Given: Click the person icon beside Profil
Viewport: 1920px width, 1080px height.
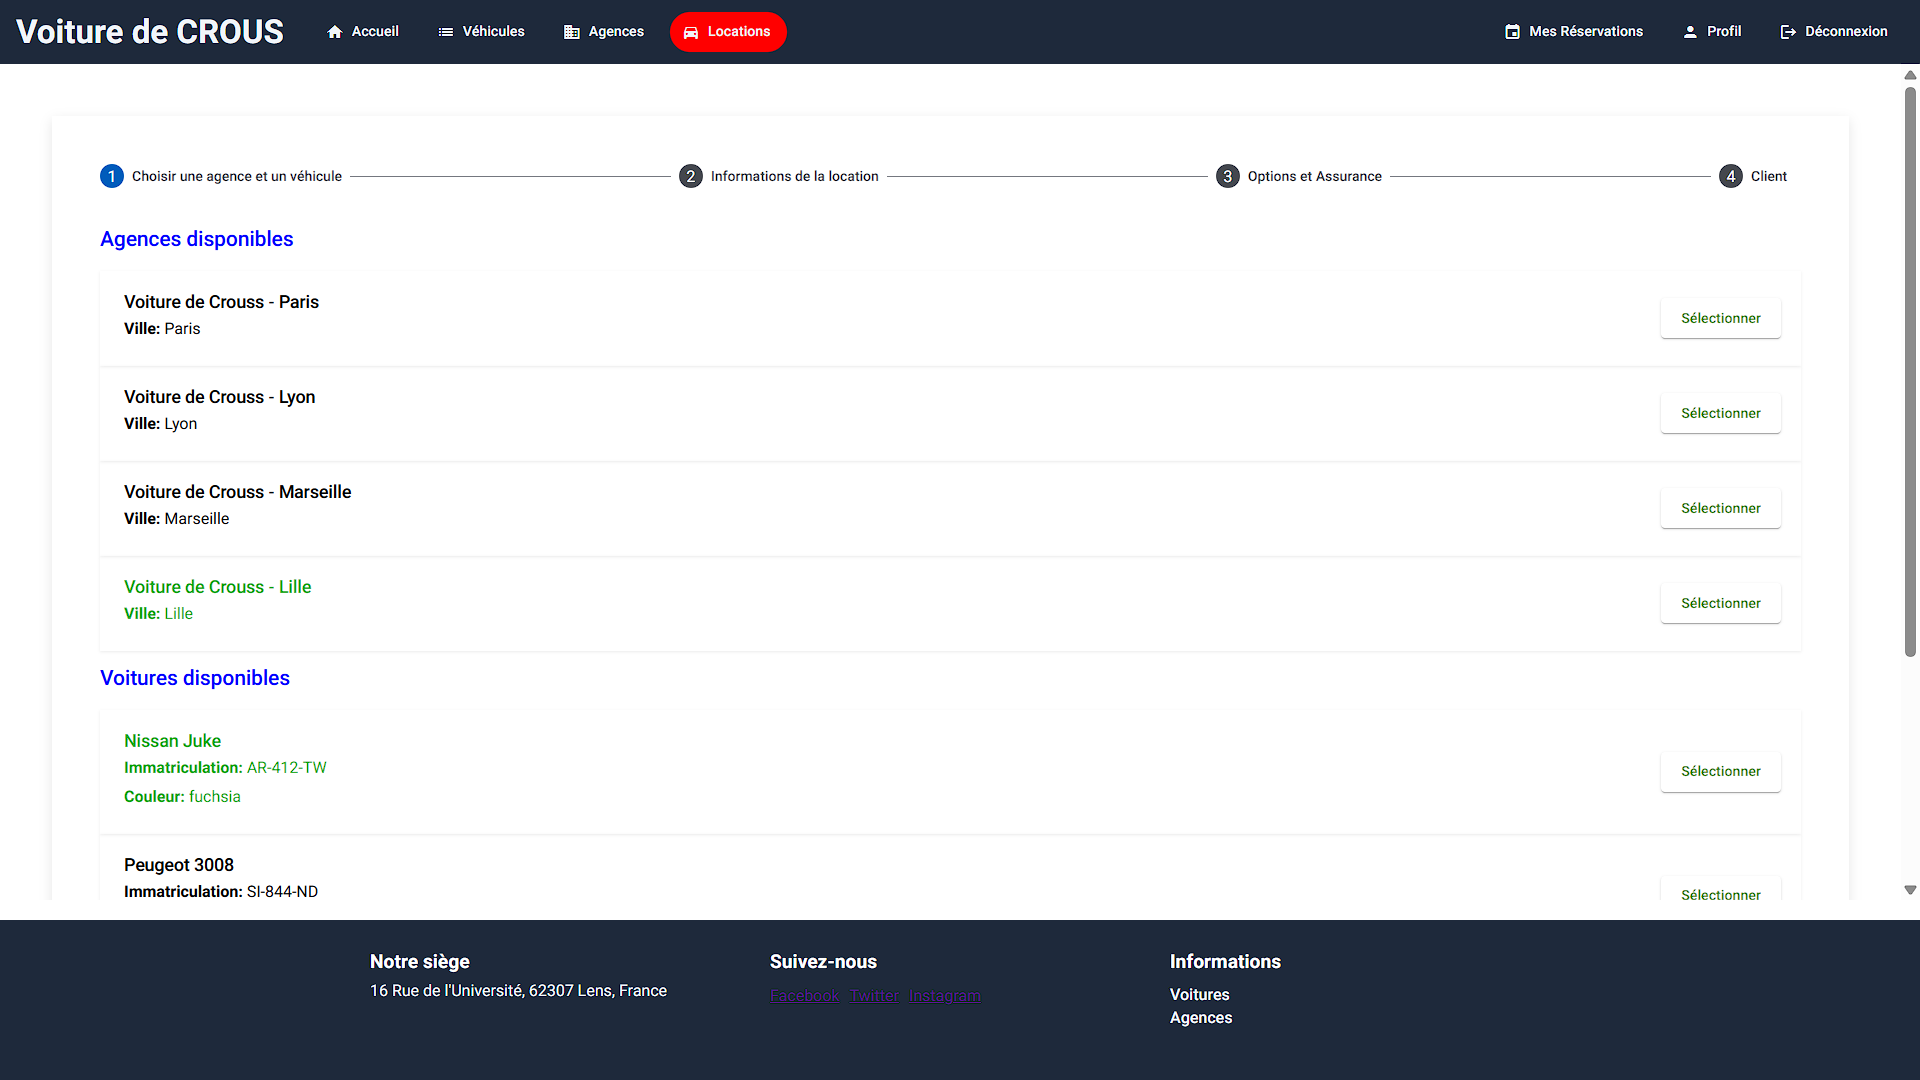Looking at the screenshot, I should [x=1690, y=32].
